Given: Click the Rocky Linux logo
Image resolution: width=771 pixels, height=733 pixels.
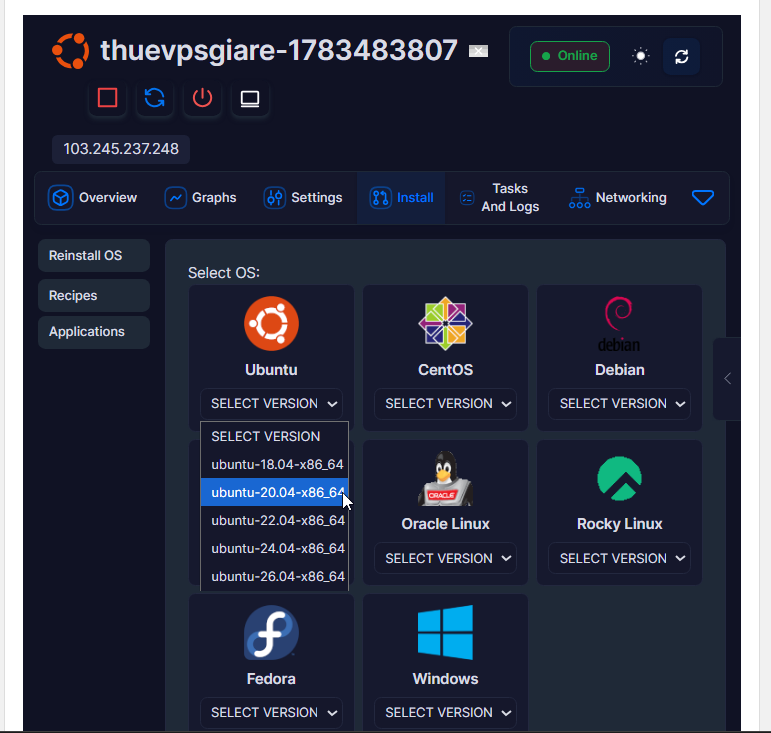Looking at the screenshot, I should [620, 478].
